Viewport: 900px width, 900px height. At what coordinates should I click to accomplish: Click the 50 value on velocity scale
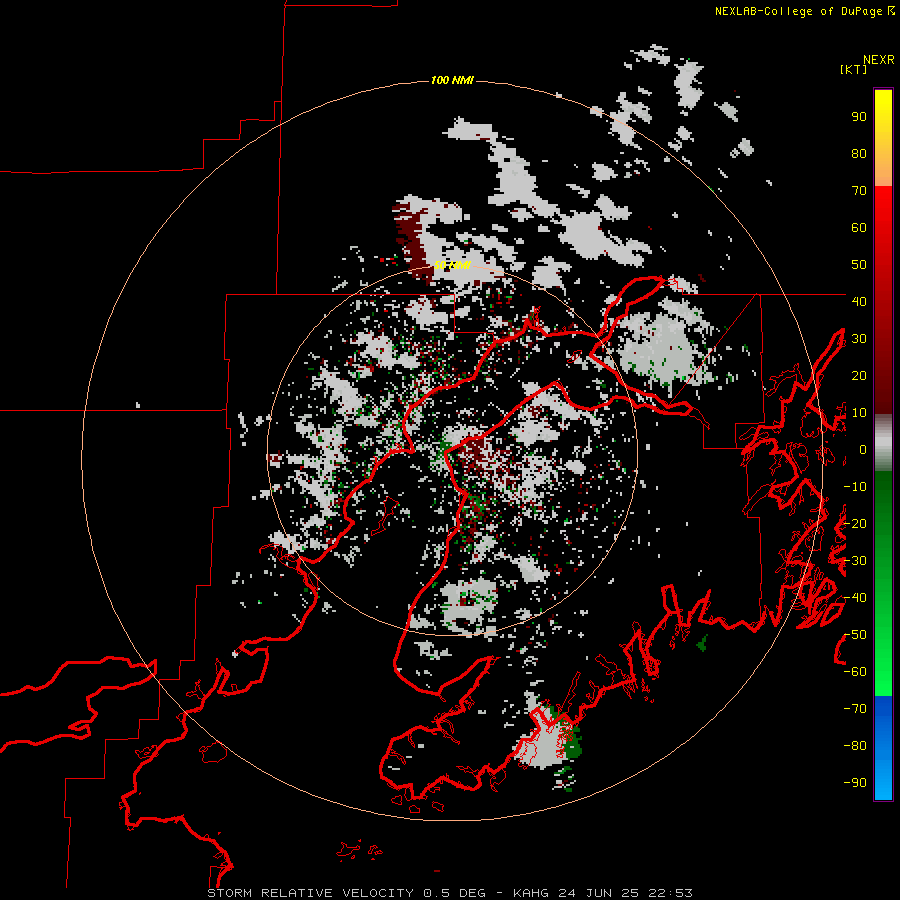tap(859, 265)
